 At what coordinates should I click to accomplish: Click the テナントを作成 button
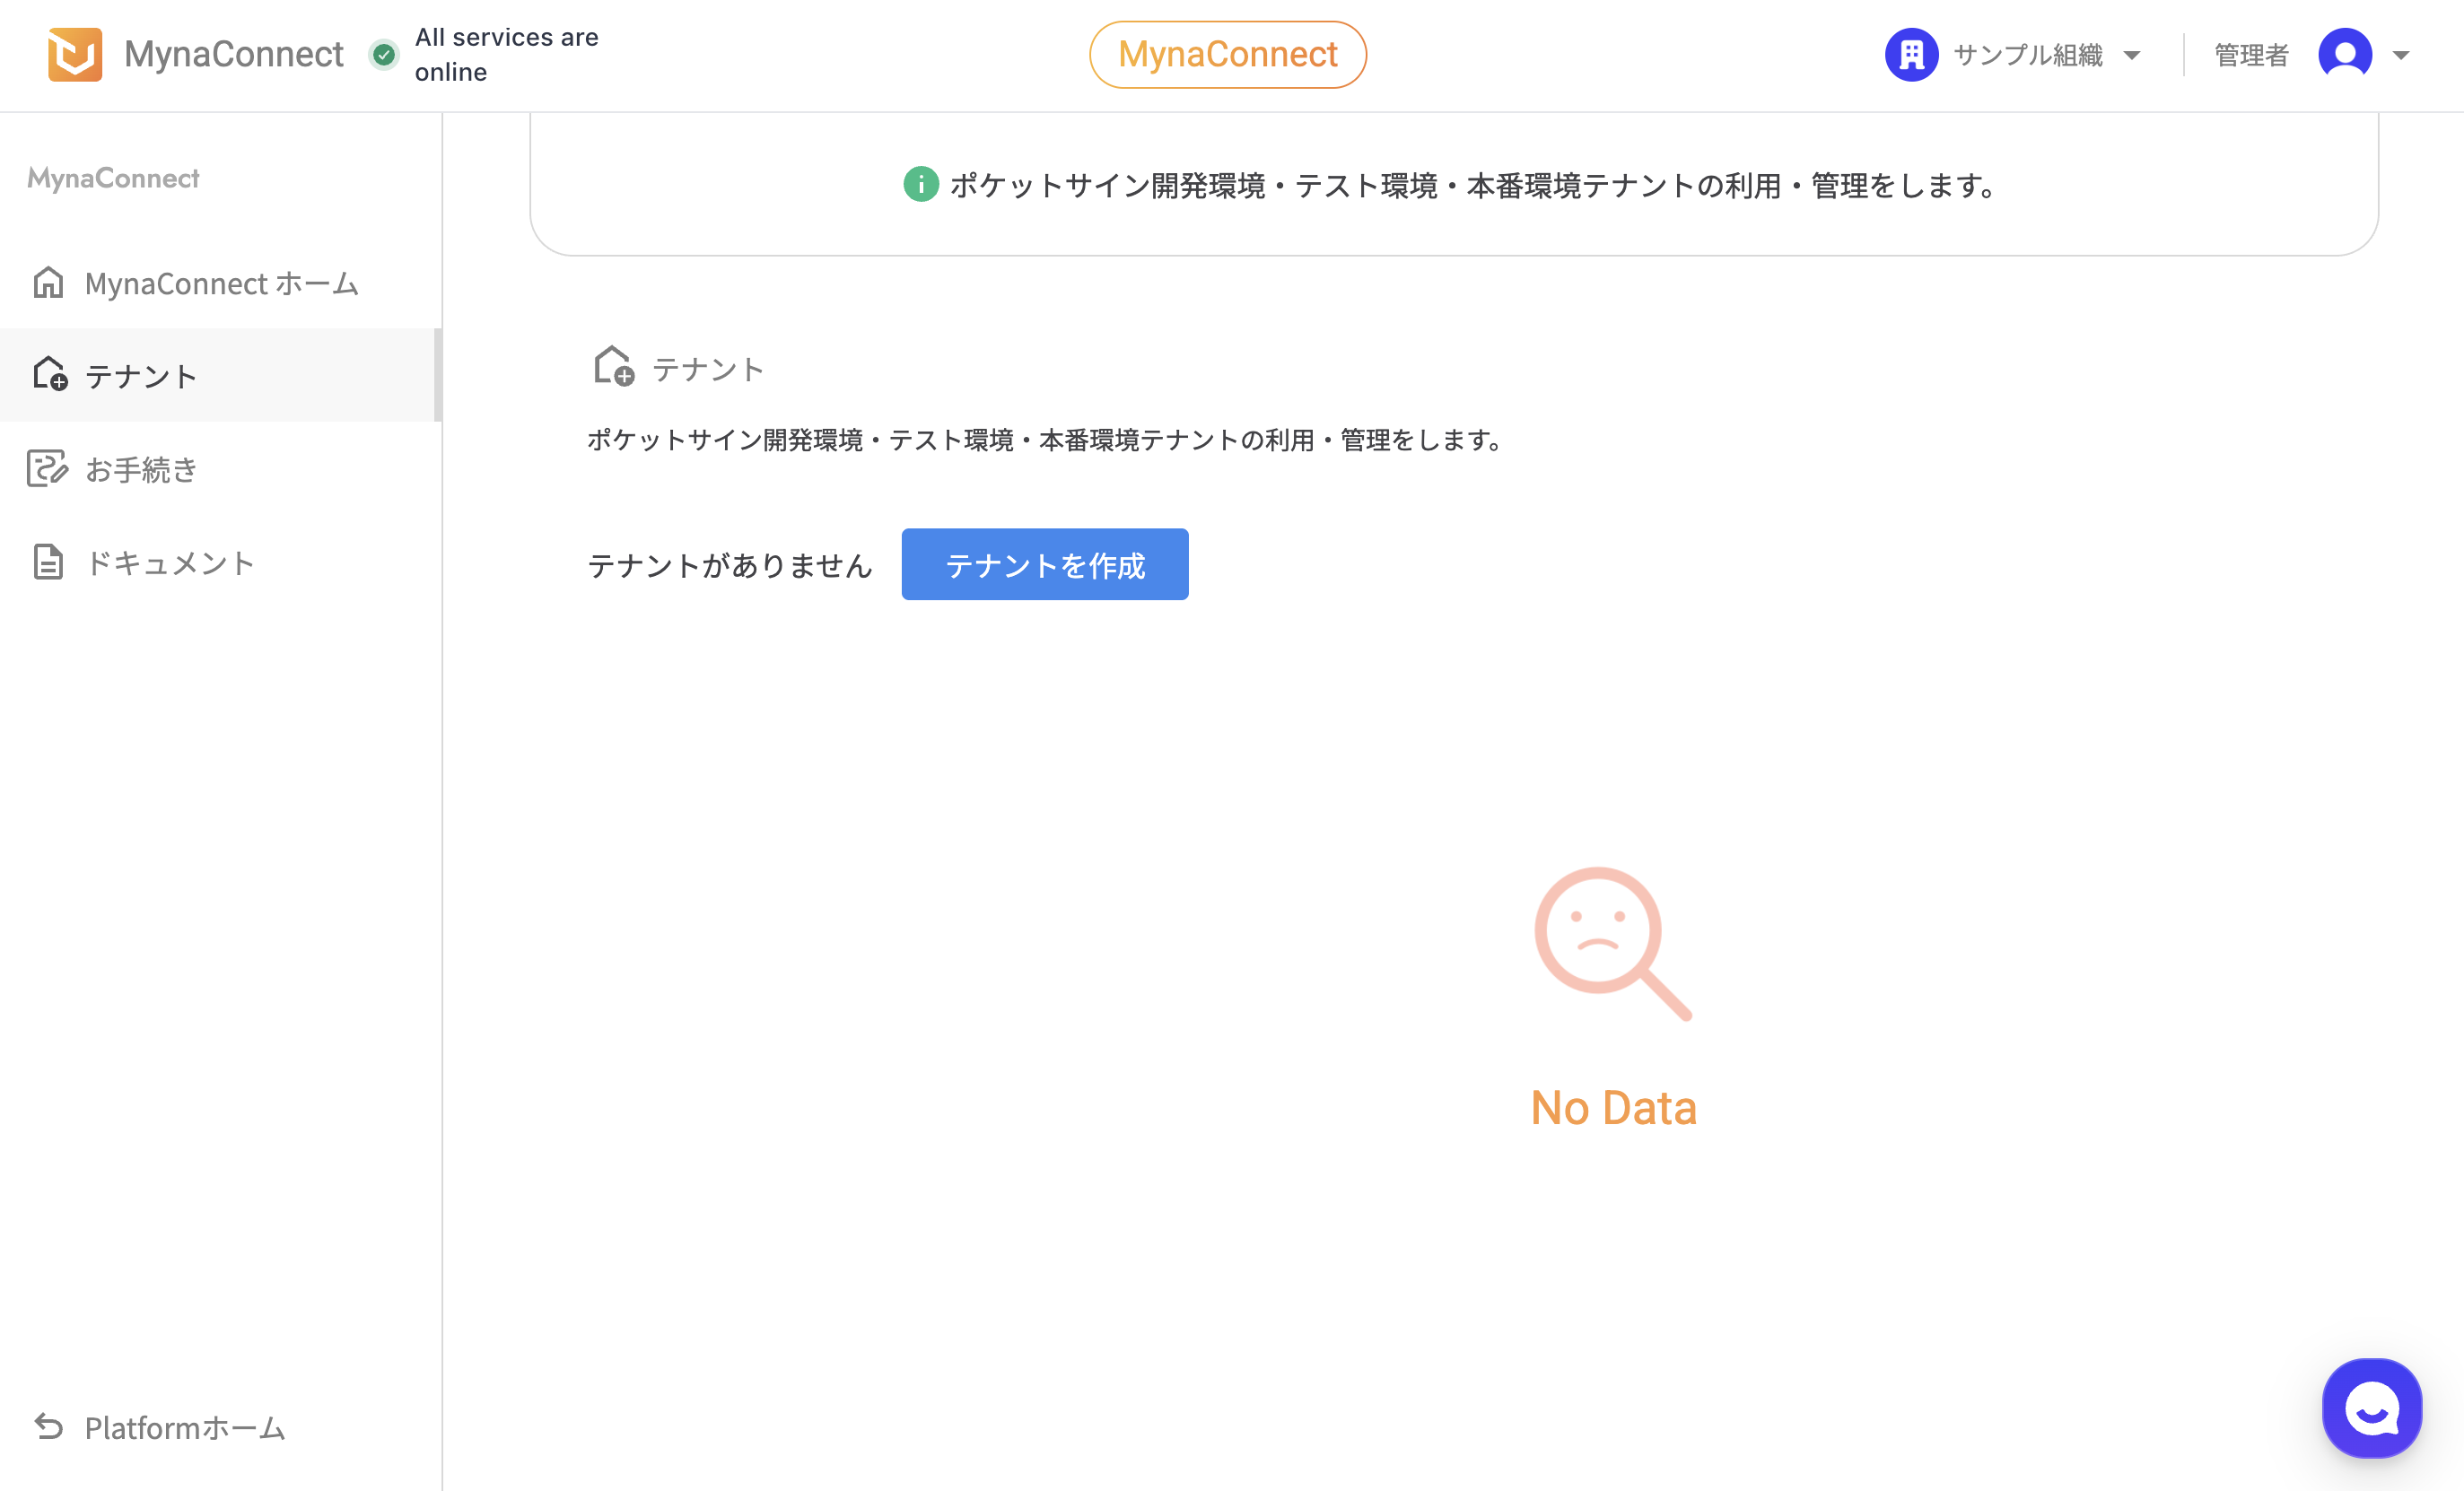1045,564
